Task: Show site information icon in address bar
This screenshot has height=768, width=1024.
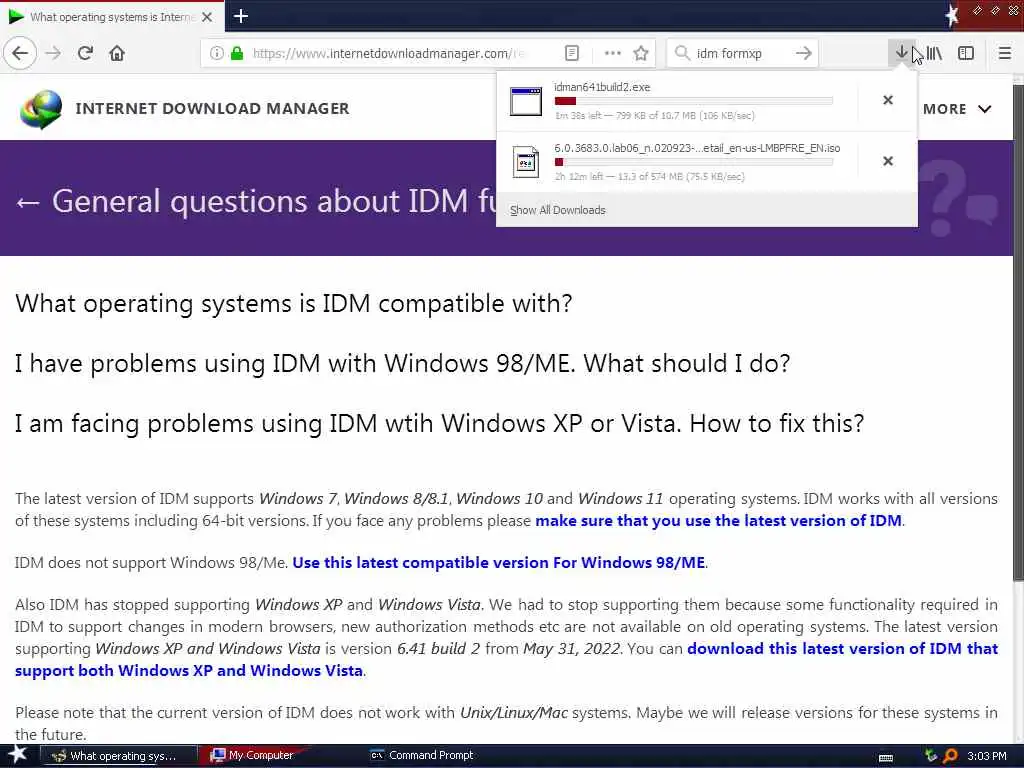Action: click(x=216, y=53)
